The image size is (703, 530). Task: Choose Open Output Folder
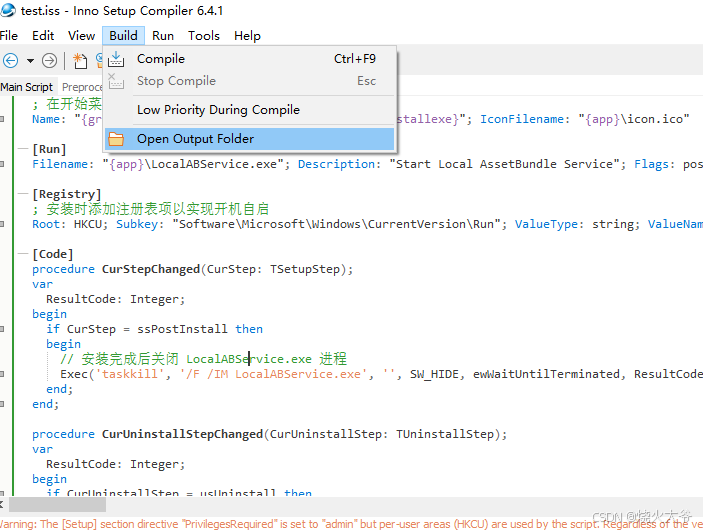250,139
